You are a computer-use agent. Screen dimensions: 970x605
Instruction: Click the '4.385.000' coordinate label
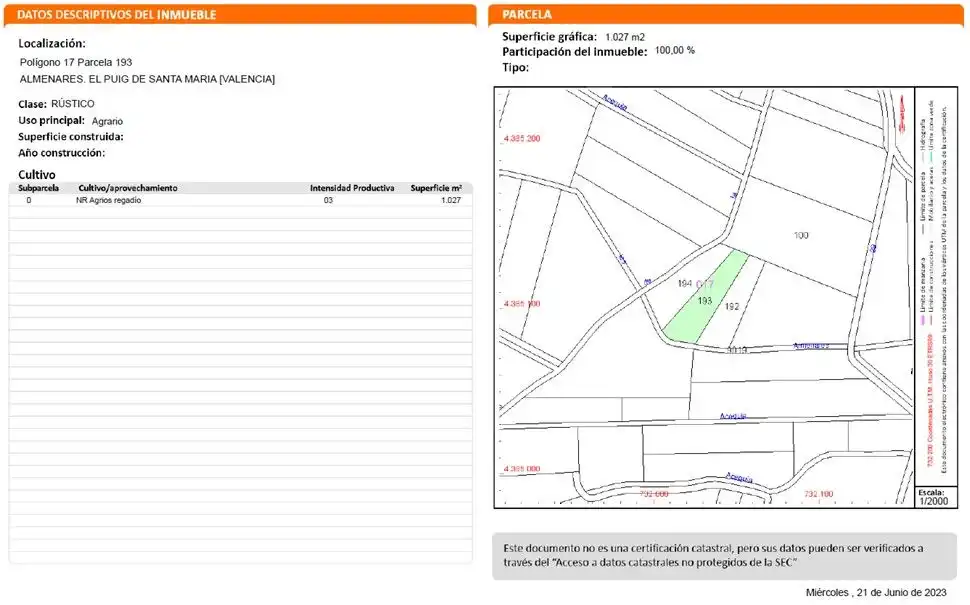[x=522, y=469]
